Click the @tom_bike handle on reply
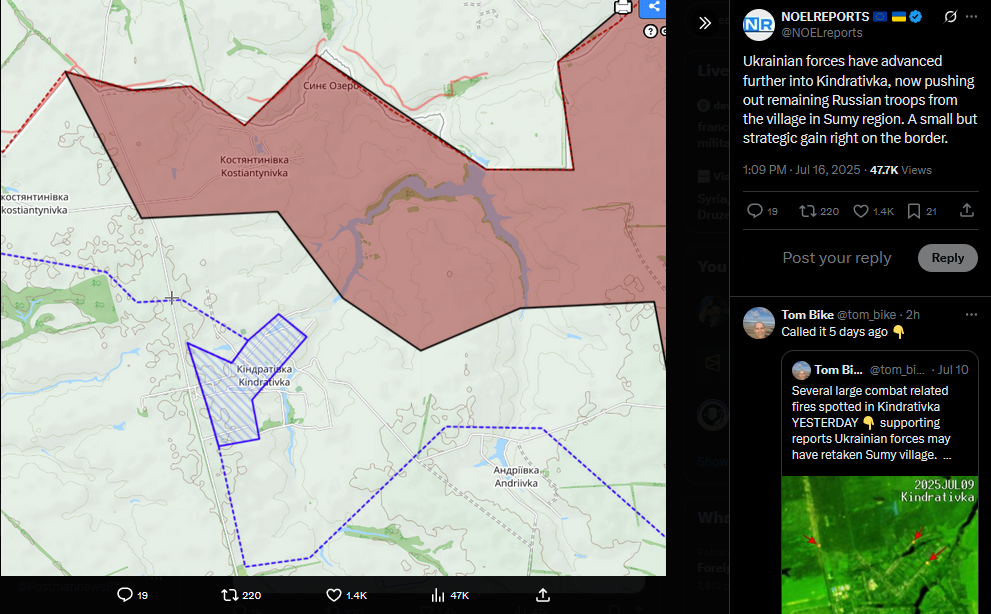Viewport: 991px width, 614px height. pos(866,315)
